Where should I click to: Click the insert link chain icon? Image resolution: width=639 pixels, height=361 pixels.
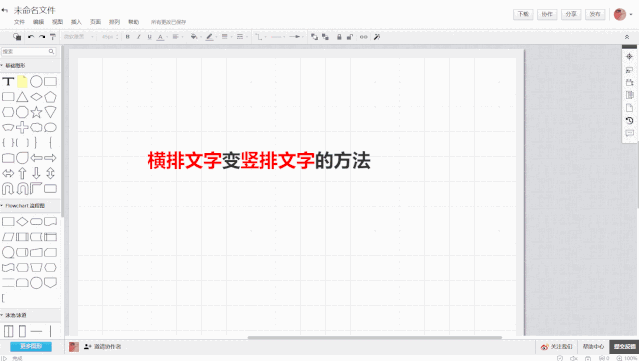364,37
